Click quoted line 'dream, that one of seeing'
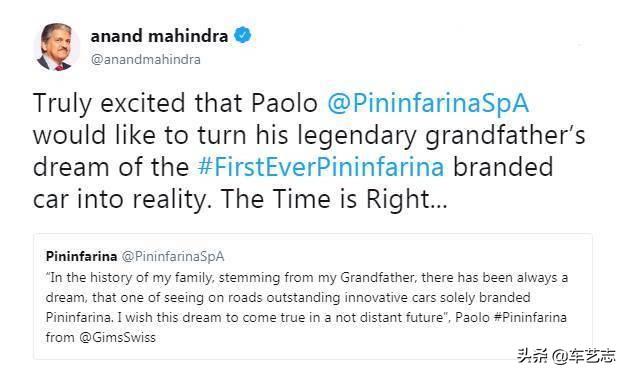Screen dimensions: 627x375 coord(288,297)
